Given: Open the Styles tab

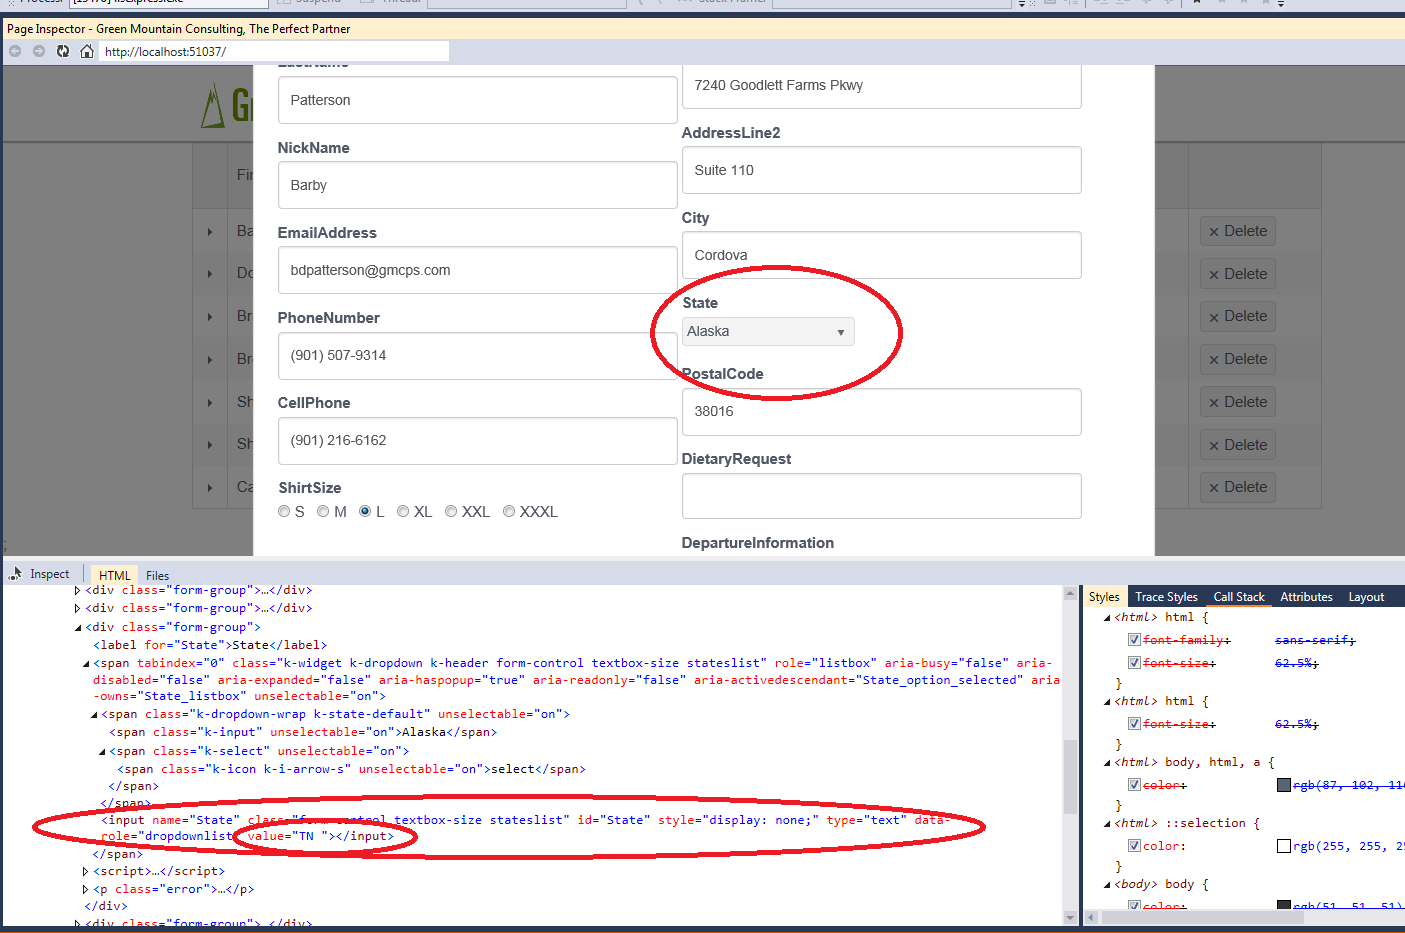Looking at the screenshot, I should pos(1104,597).
